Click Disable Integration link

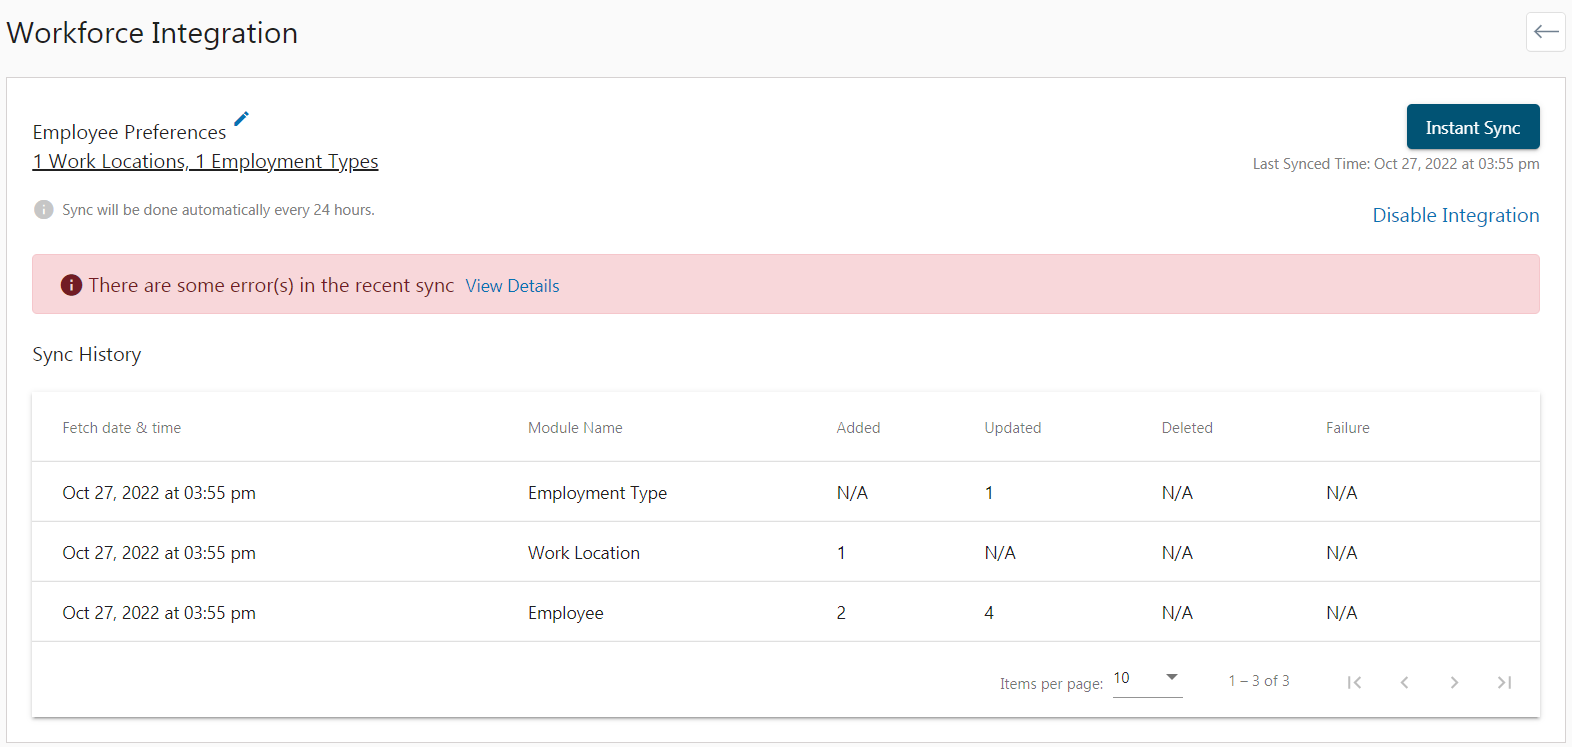1455,215
